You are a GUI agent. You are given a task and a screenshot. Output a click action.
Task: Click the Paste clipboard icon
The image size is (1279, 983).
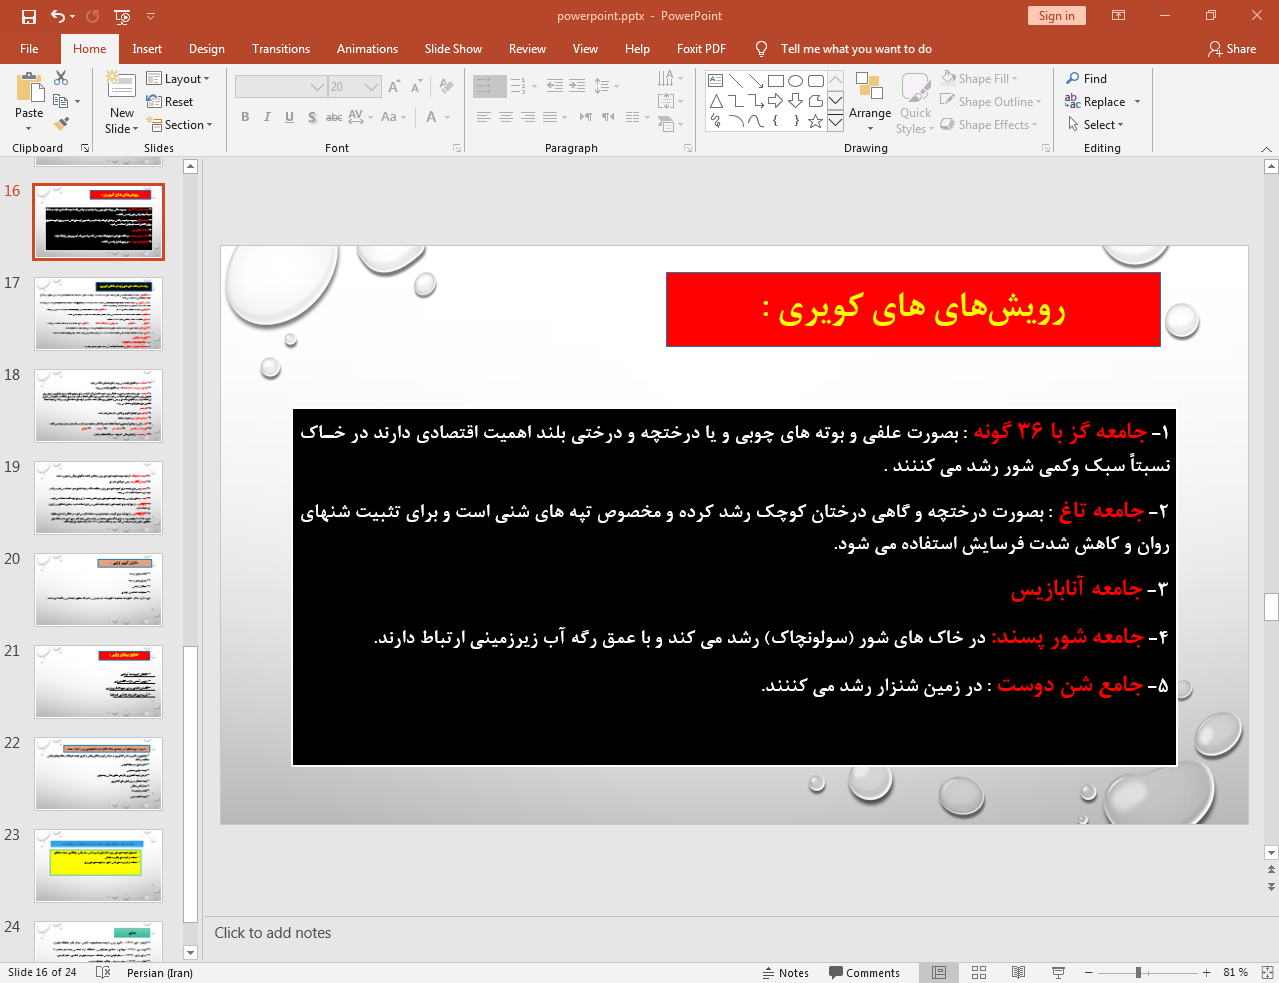[x=29, y=88]
